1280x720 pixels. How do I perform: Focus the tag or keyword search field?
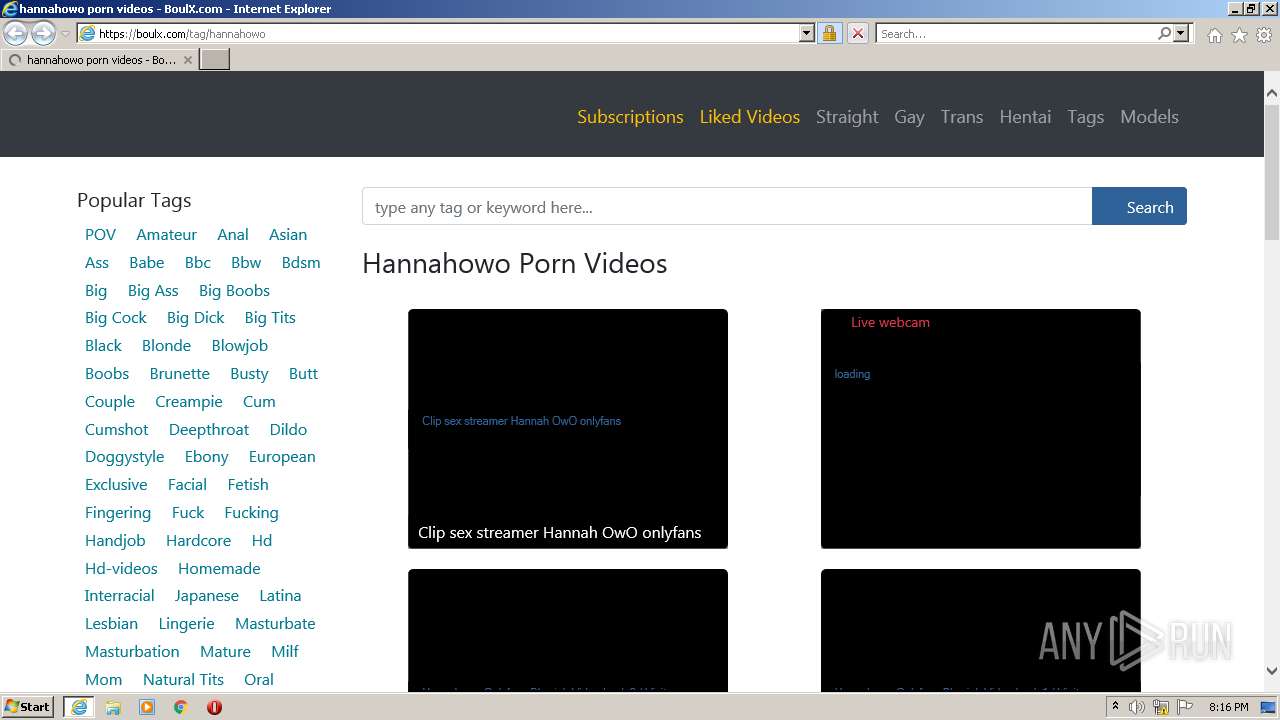(727, 207)
